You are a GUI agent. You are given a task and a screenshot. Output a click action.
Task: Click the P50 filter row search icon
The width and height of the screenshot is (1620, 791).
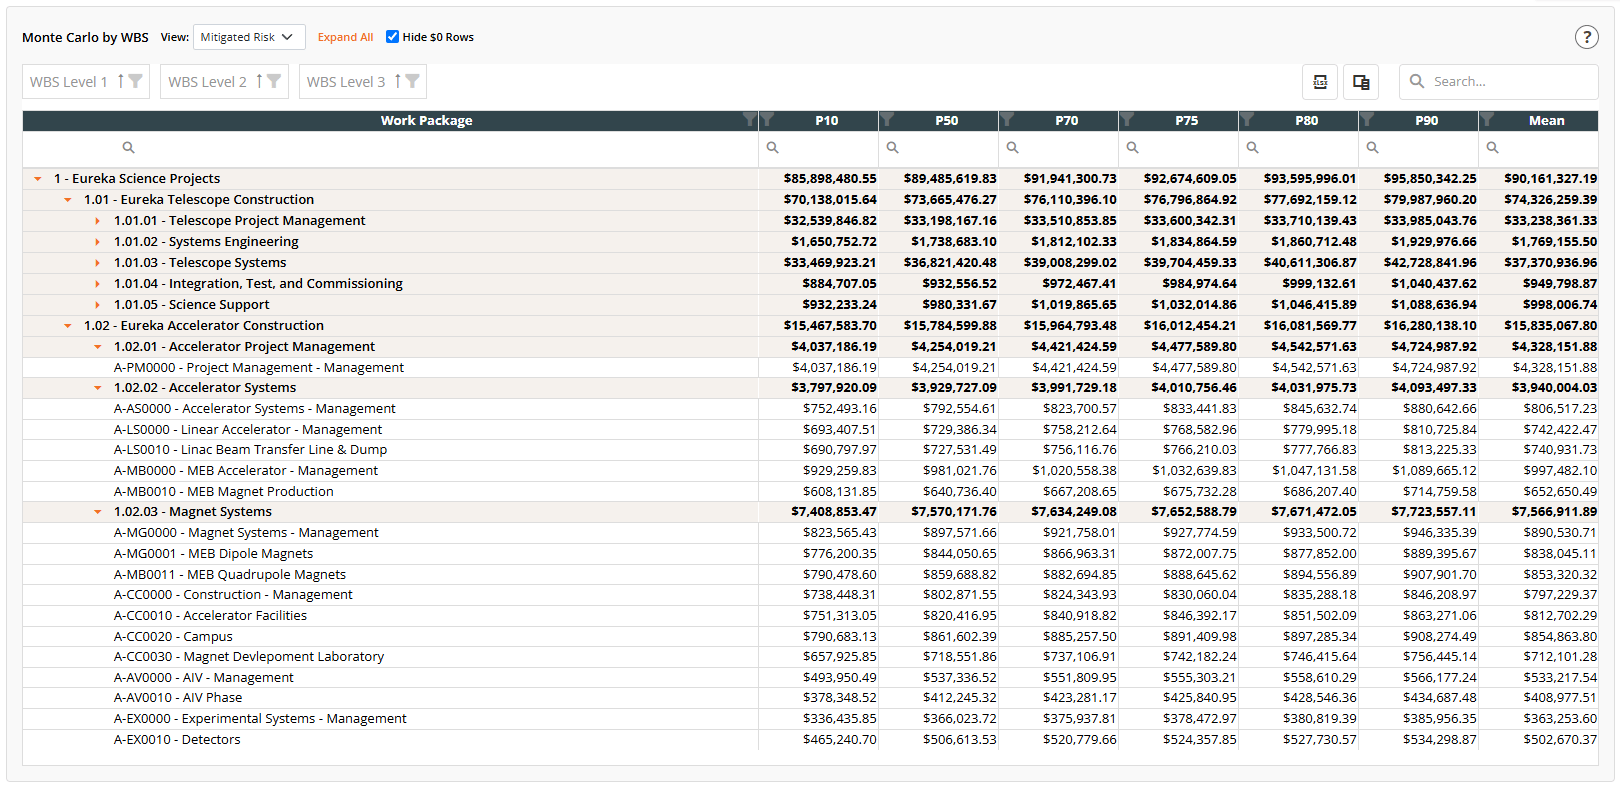tap(892, 147)
